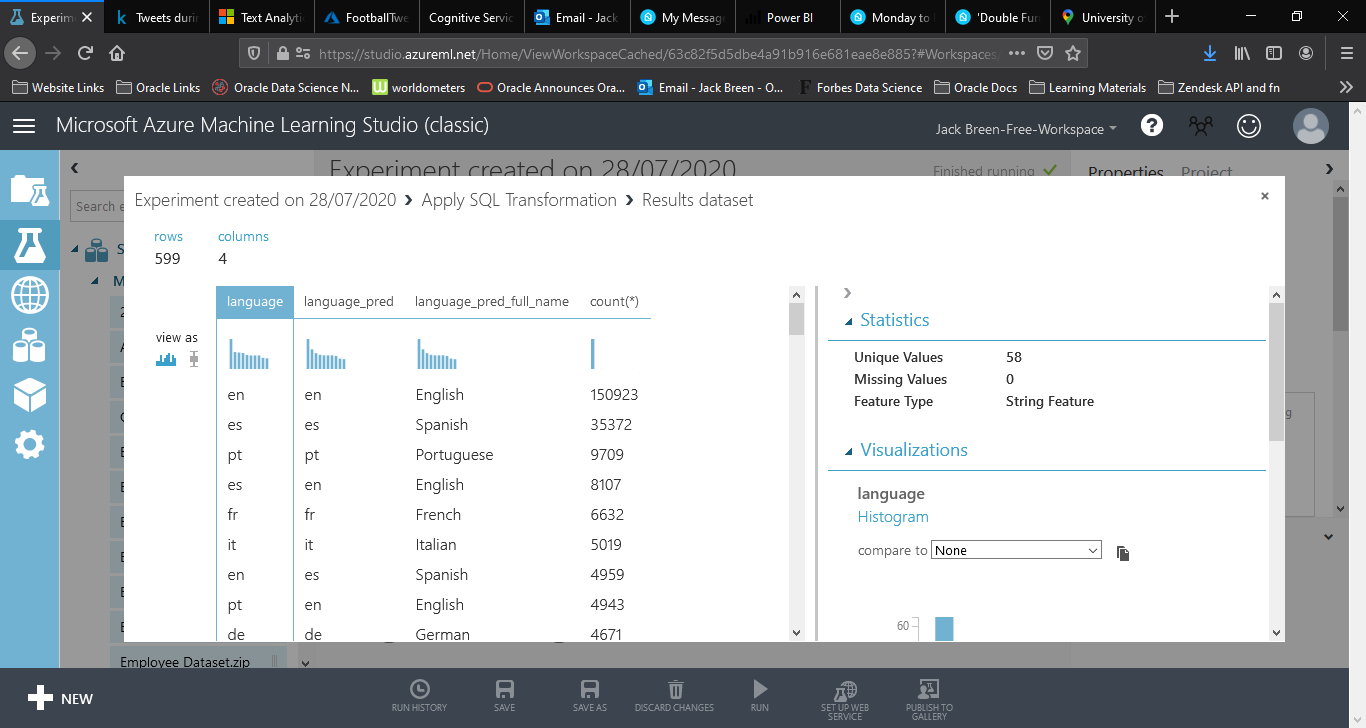Click the count(*) column histogram thumbnail
This screenshot has height=728, width=1366.
click(x=593, y=354)
